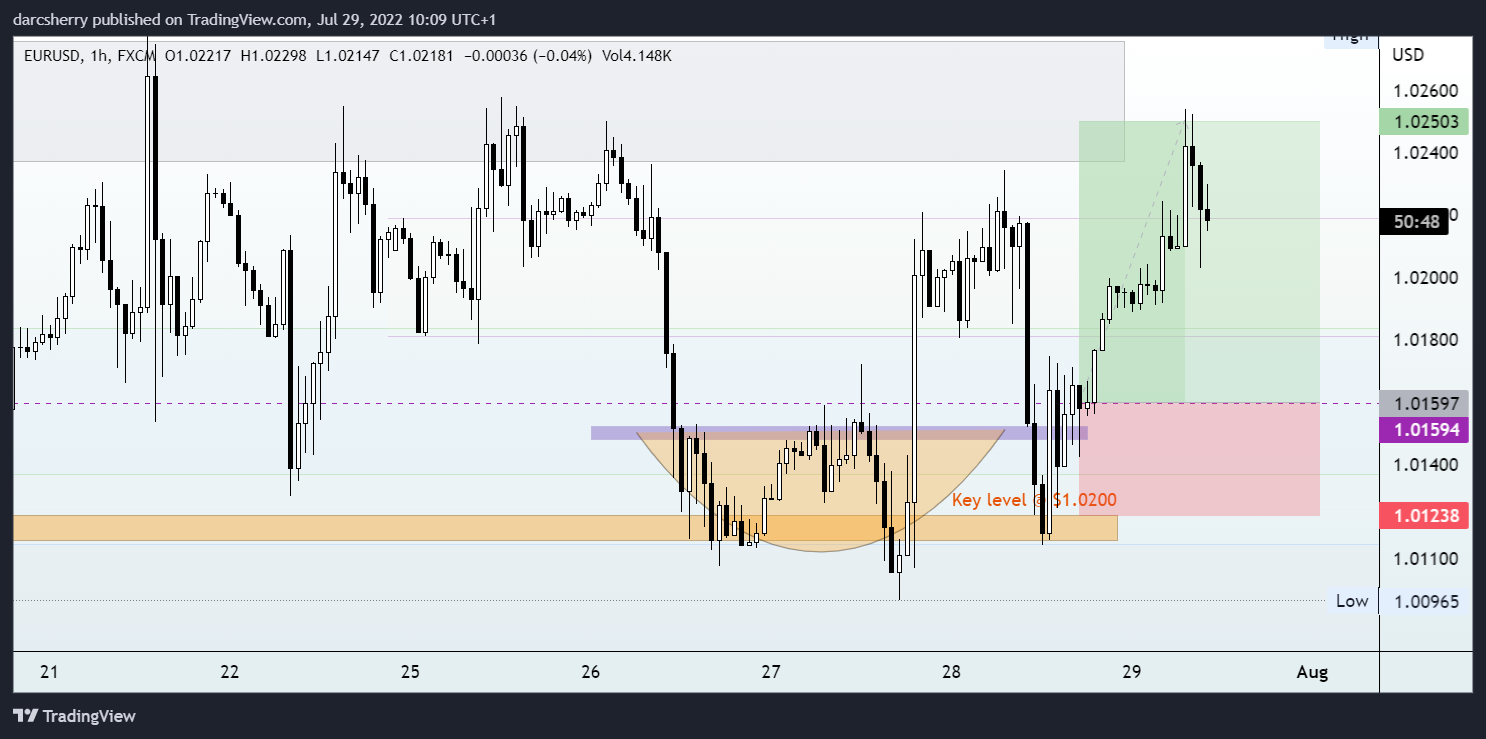Screen dimensions: 1486x739
Task: Click the 27 date on the time axis
Action: (x=771, y=672)
